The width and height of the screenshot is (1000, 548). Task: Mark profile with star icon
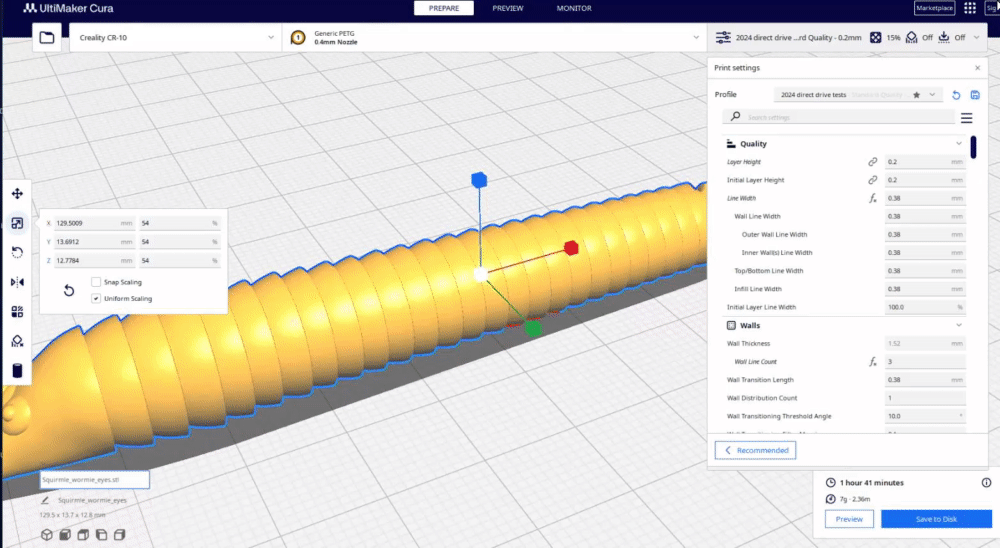point(916,95)
